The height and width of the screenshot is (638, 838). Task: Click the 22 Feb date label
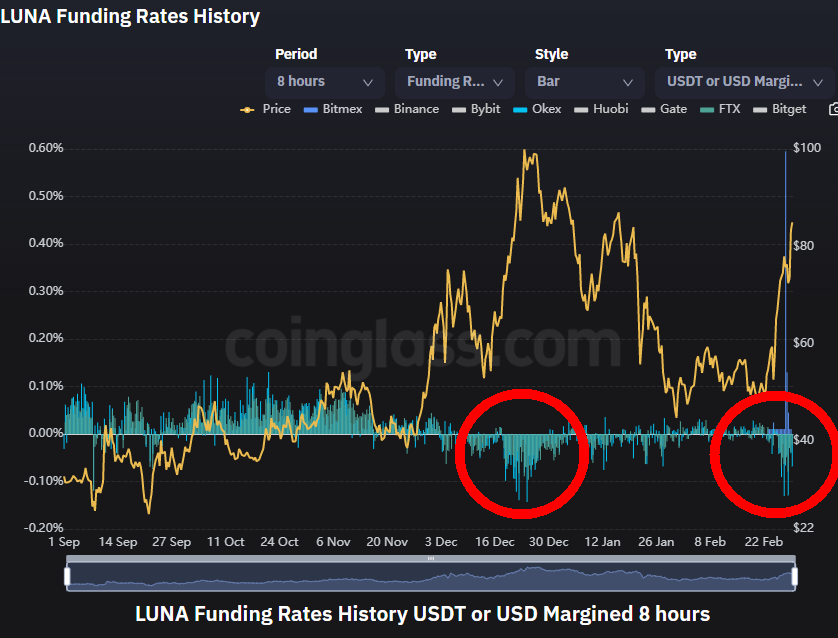pos(764,542)
